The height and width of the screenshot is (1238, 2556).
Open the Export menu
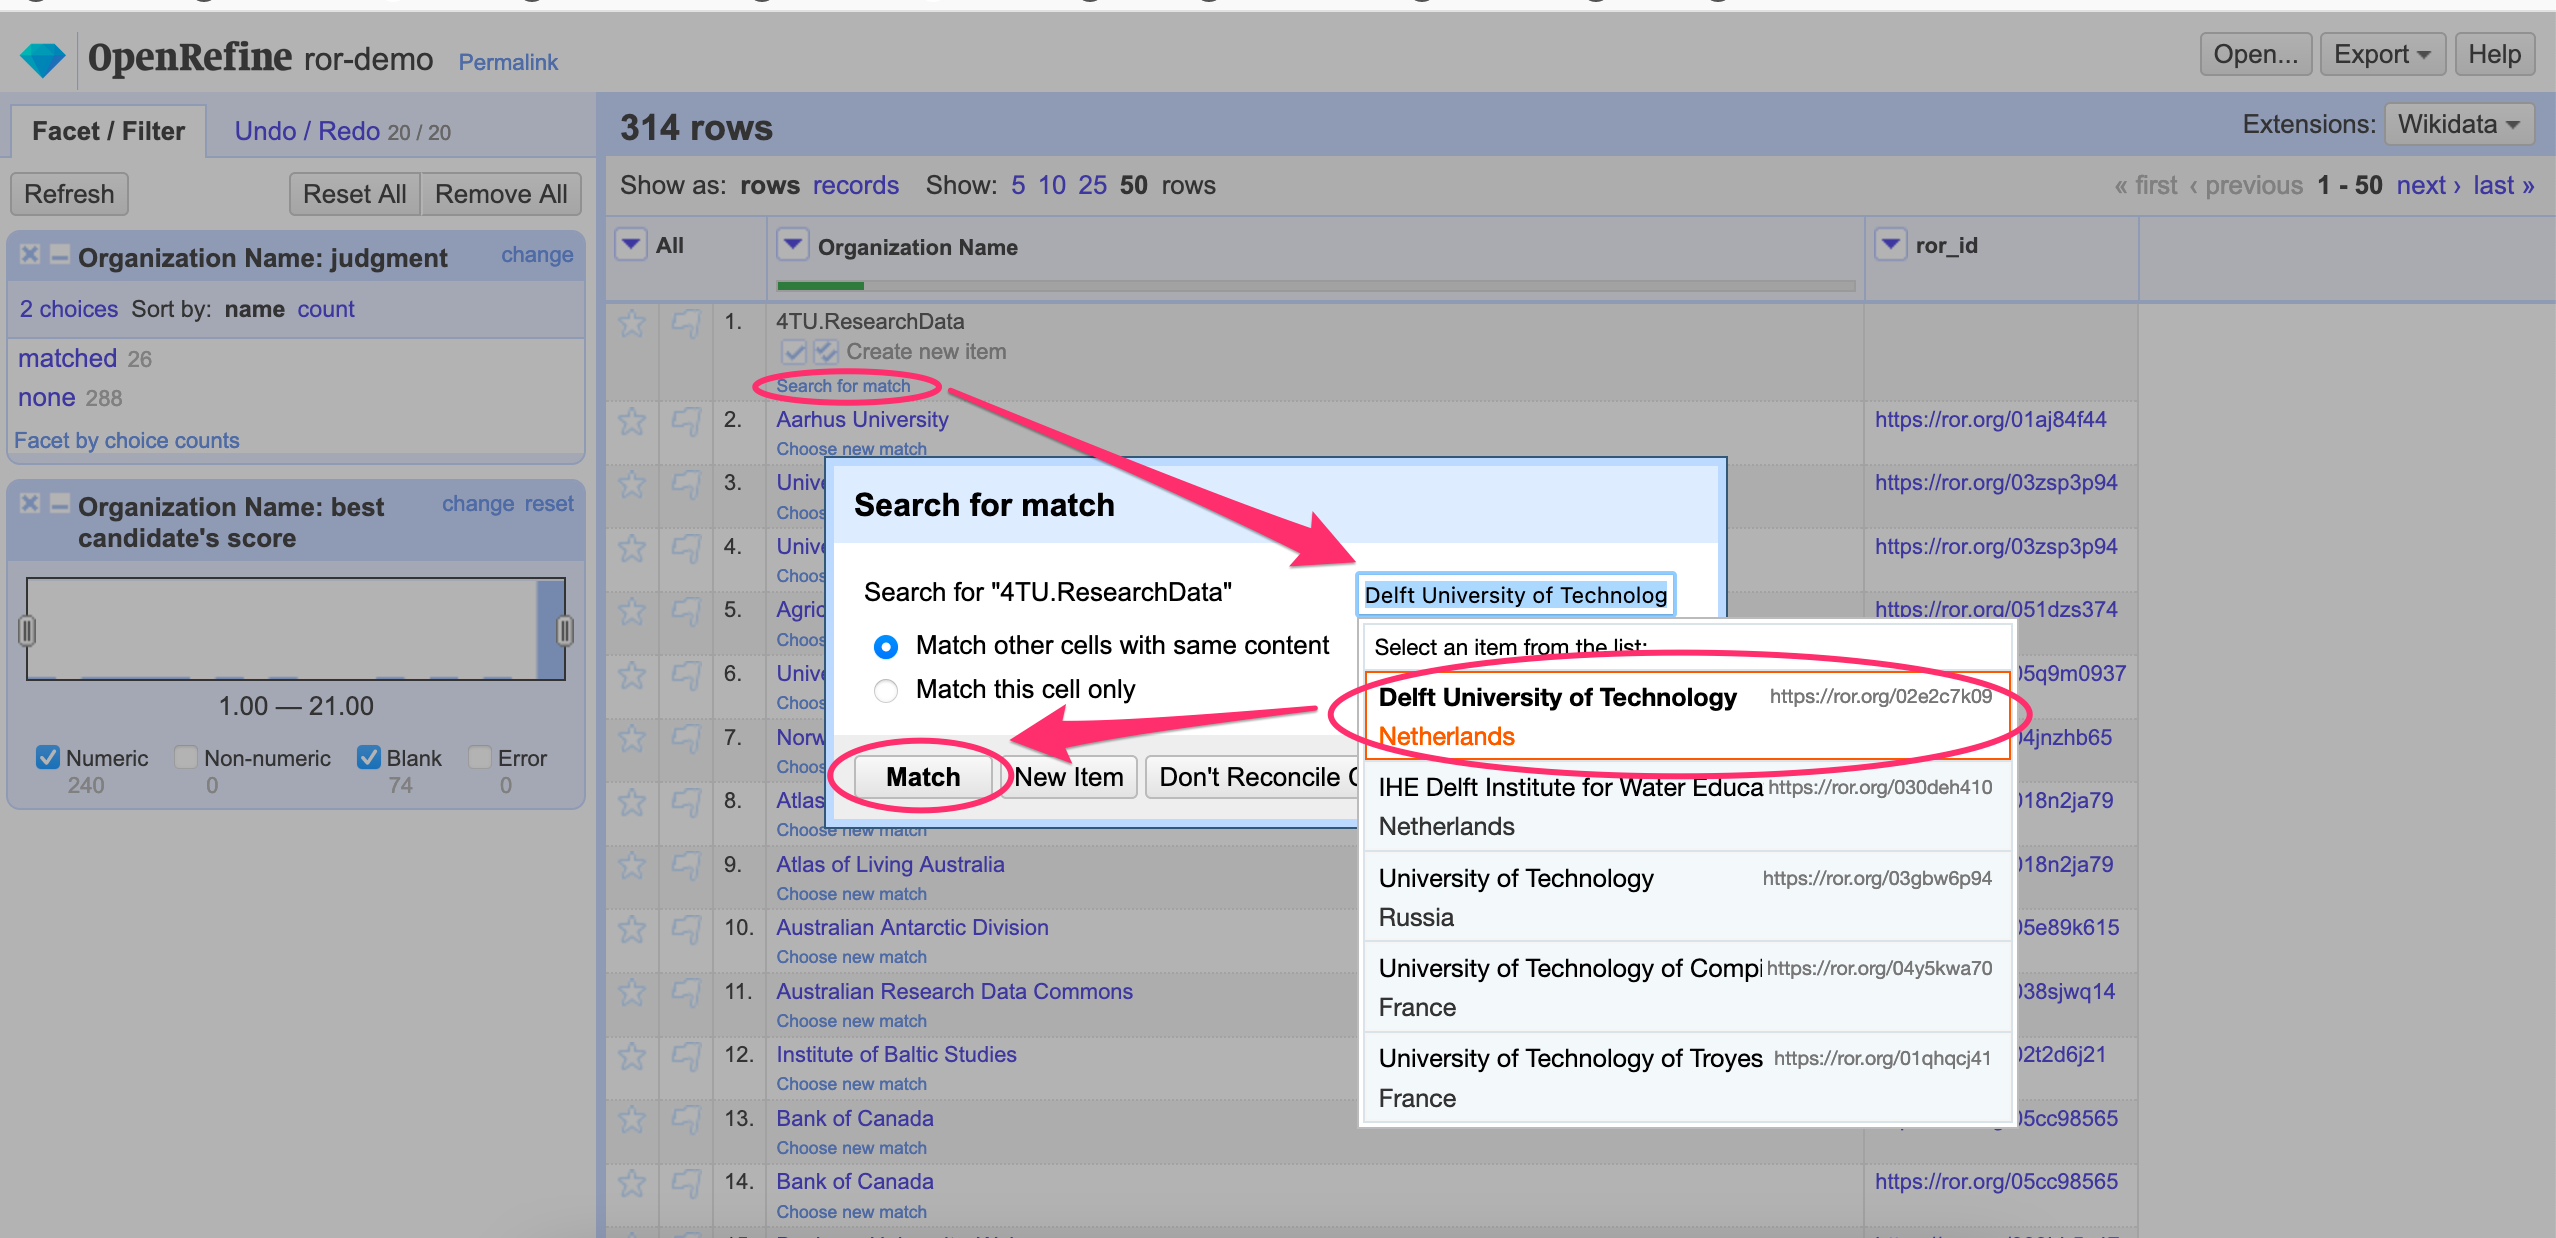(x=2381, y=55)
